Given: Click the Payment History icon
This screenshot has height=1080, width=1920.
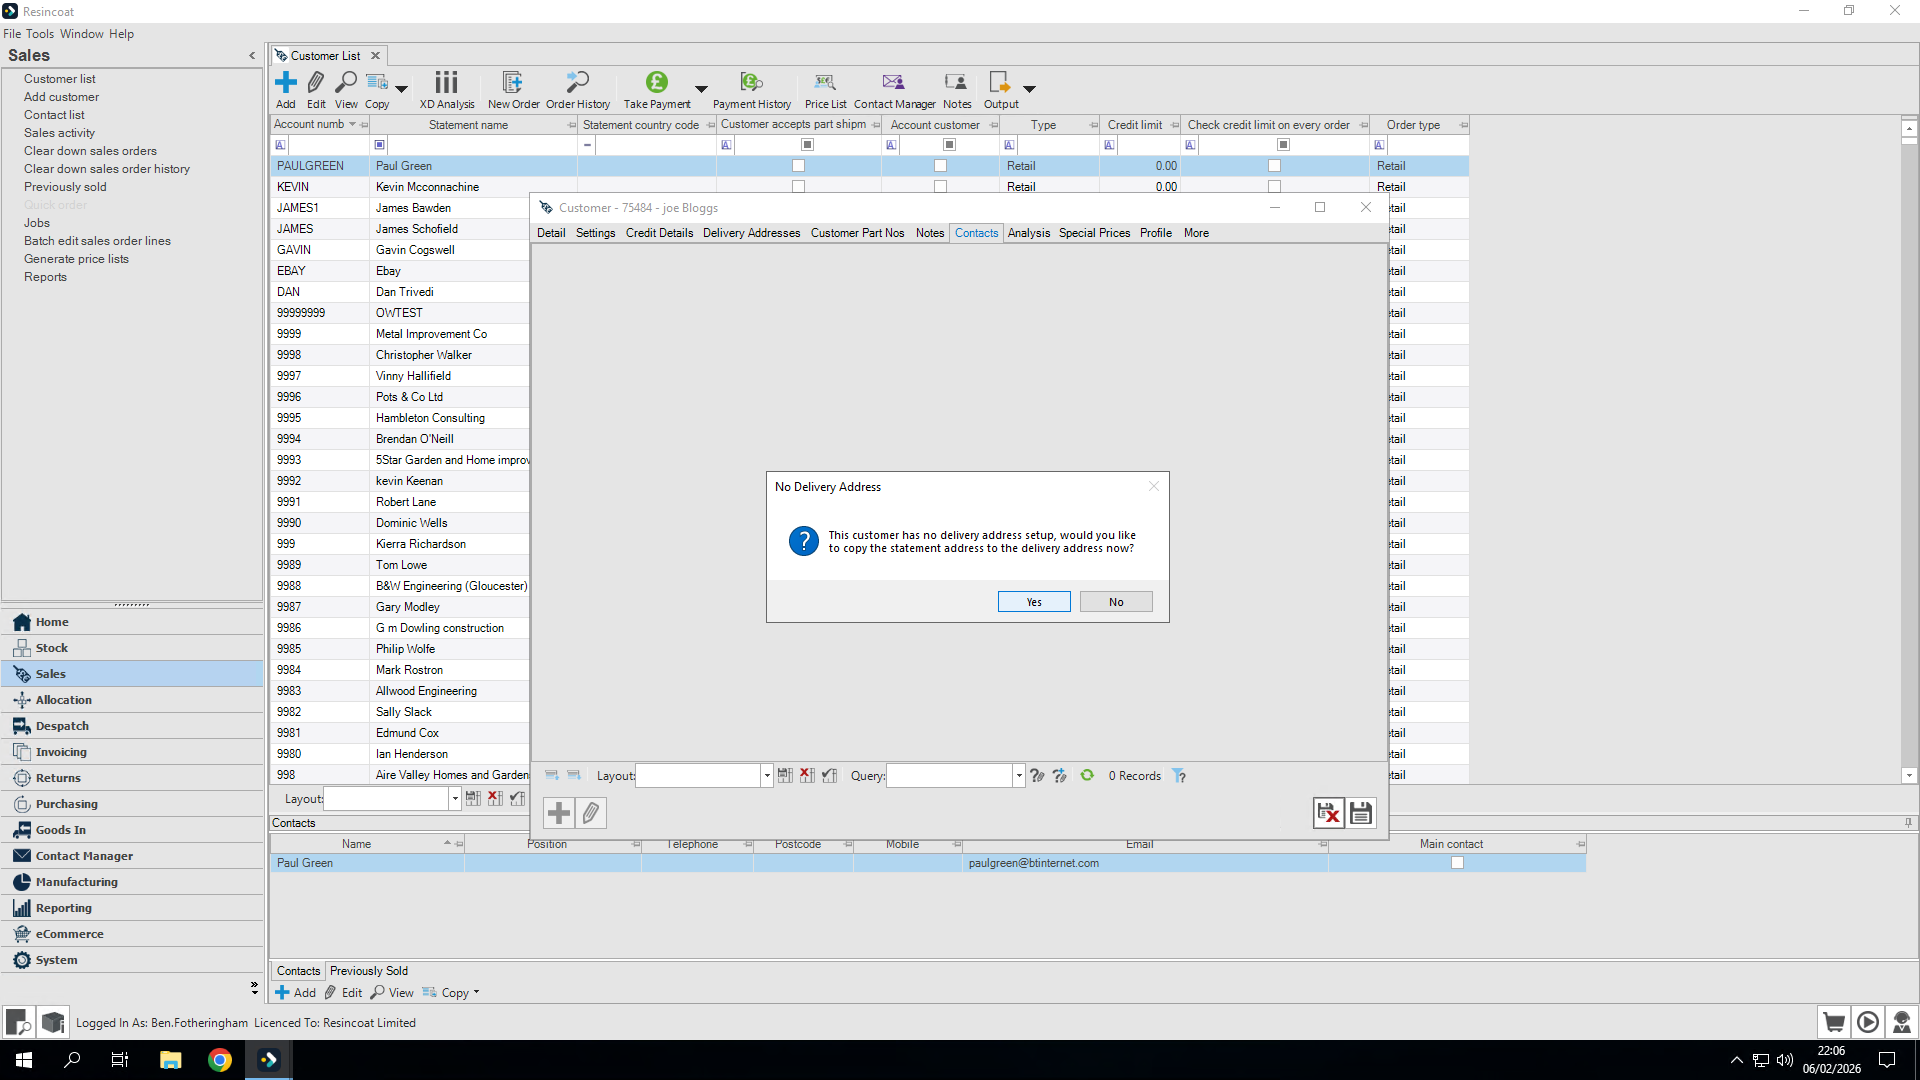Looking at the screenshot, I should [751, 89].
